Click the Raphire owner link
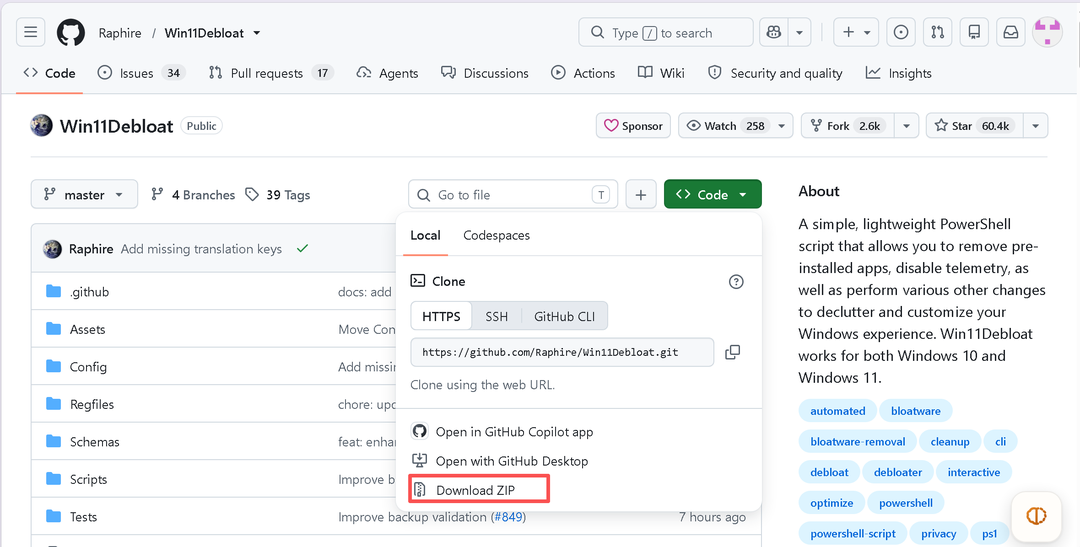This screenshot has width=1080, height=547. tap(120, 33)
